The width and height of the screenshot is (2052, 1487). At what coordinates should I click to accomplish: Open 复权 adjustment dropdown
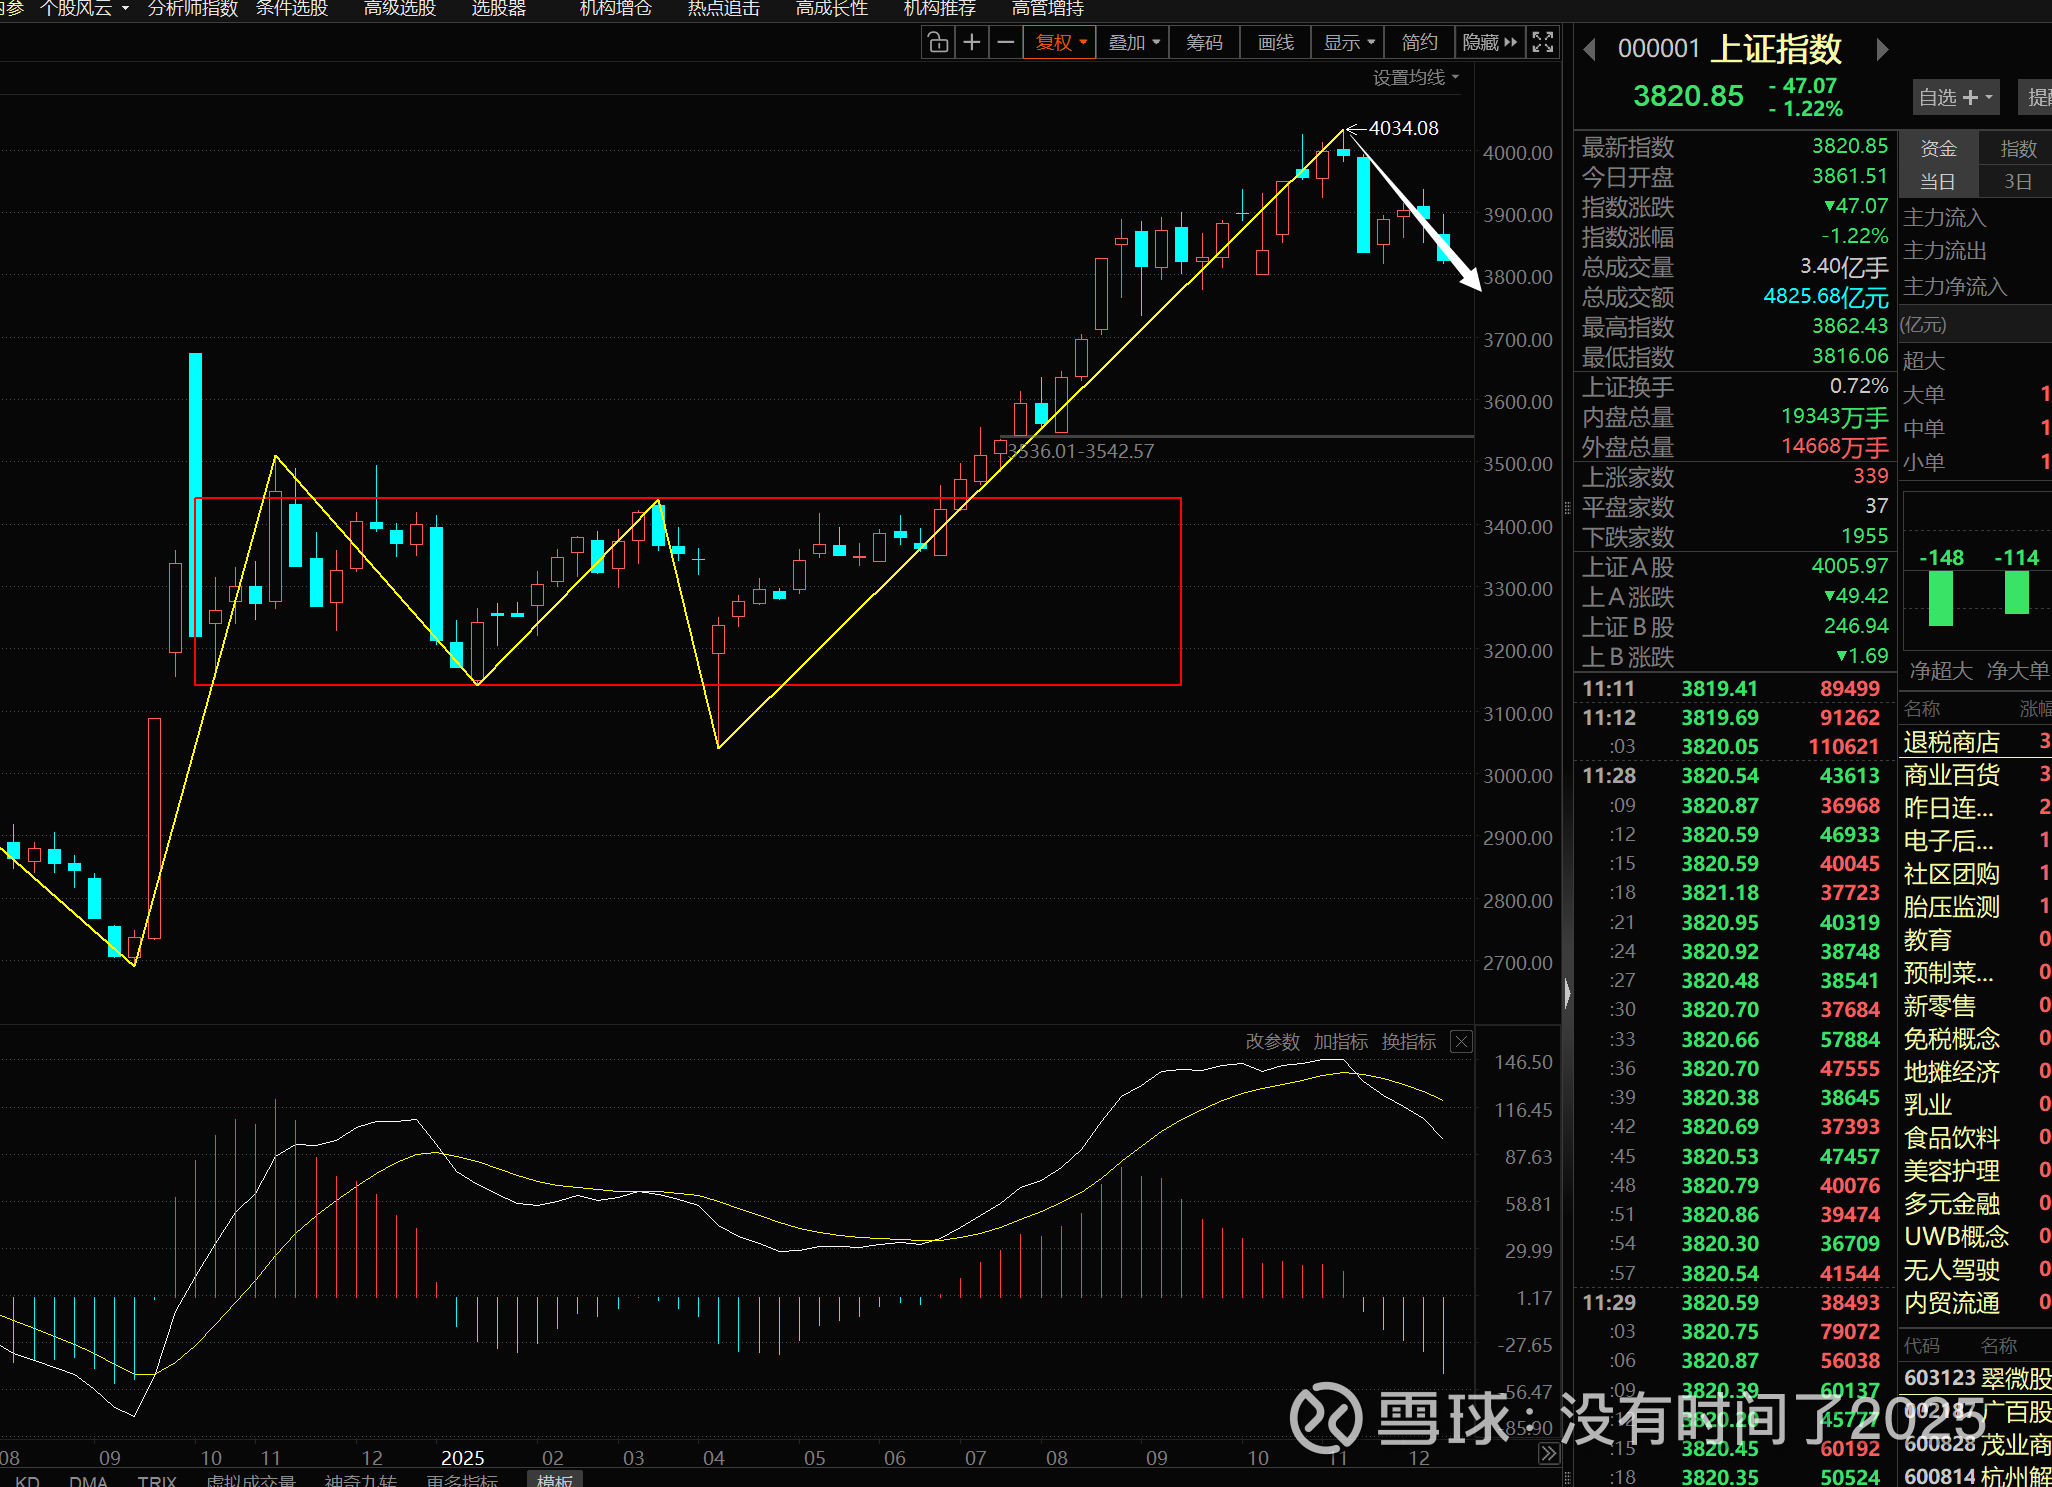point(1060,43)
